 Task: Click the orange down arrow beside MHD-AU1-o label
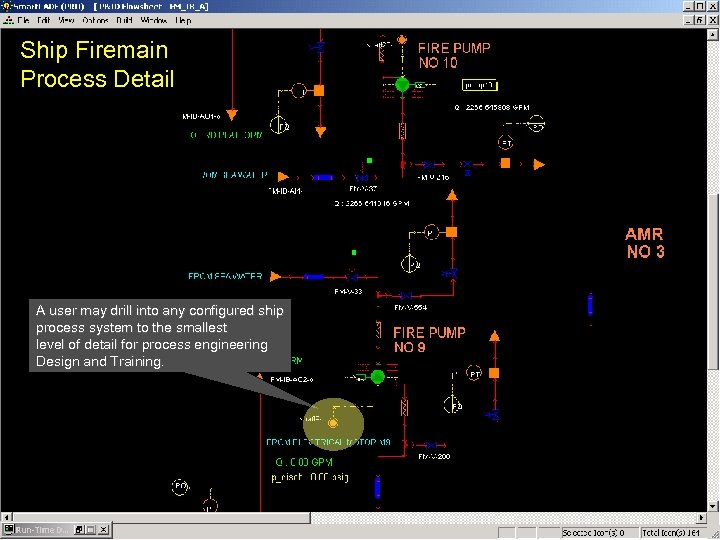pyautogui.click(x=232, y=114)
